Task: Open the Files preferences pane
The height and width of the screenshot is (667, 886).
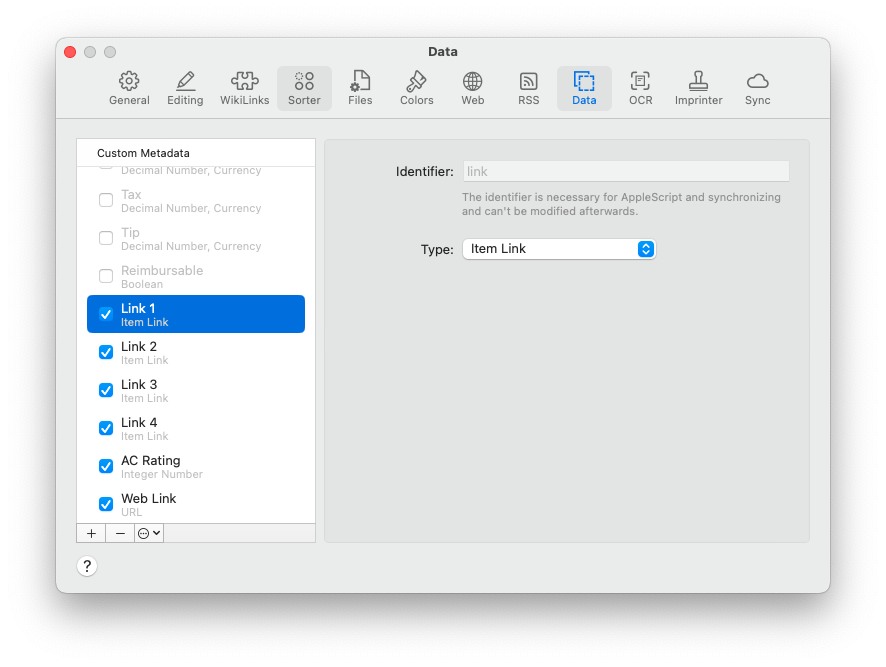Action: click(360, 89)
